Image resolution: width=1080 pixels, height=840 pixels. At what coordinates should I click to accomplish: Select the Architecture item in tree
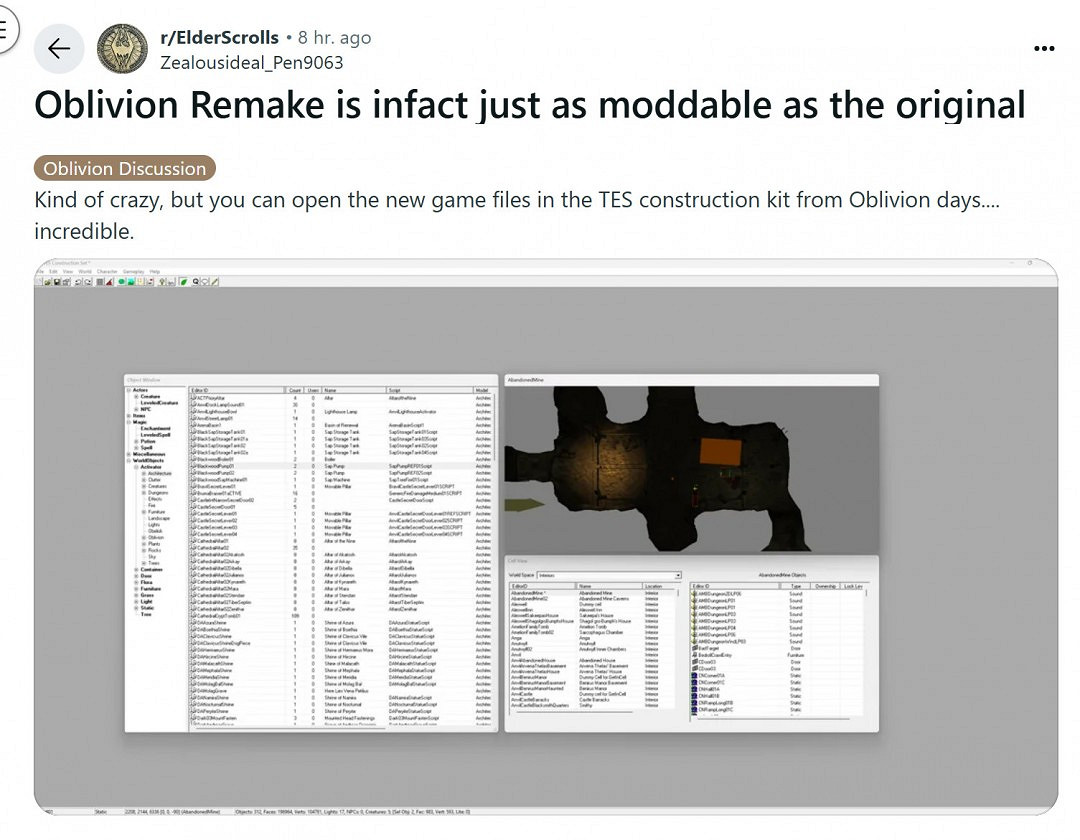160,473
